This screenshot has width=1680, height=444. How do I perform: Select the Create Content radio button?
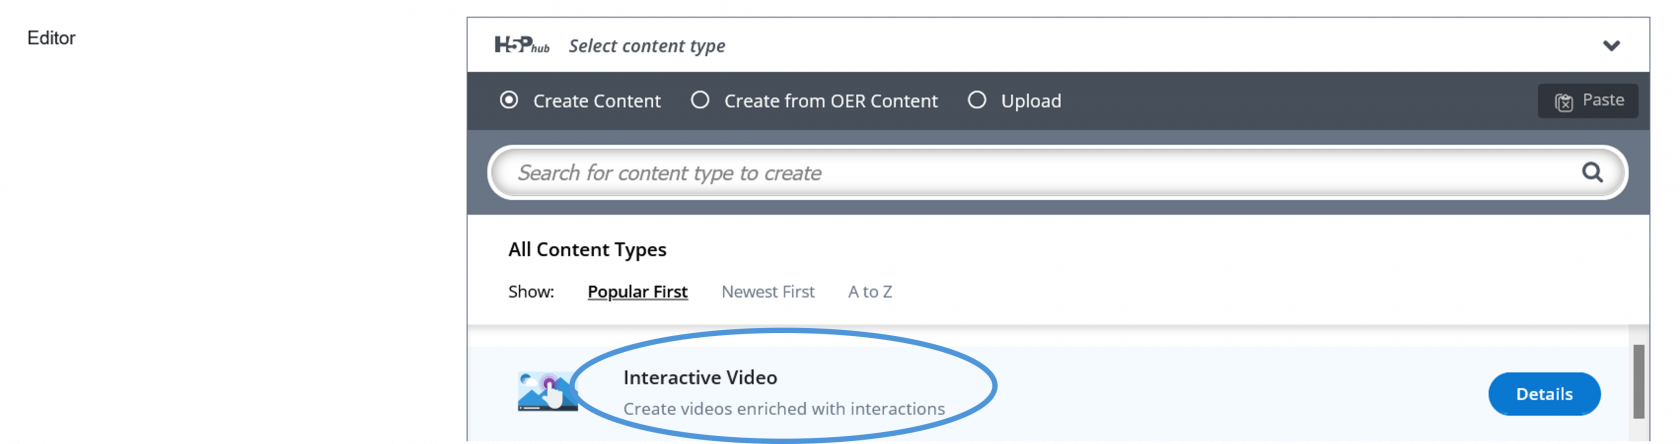(x=509, y=100)
